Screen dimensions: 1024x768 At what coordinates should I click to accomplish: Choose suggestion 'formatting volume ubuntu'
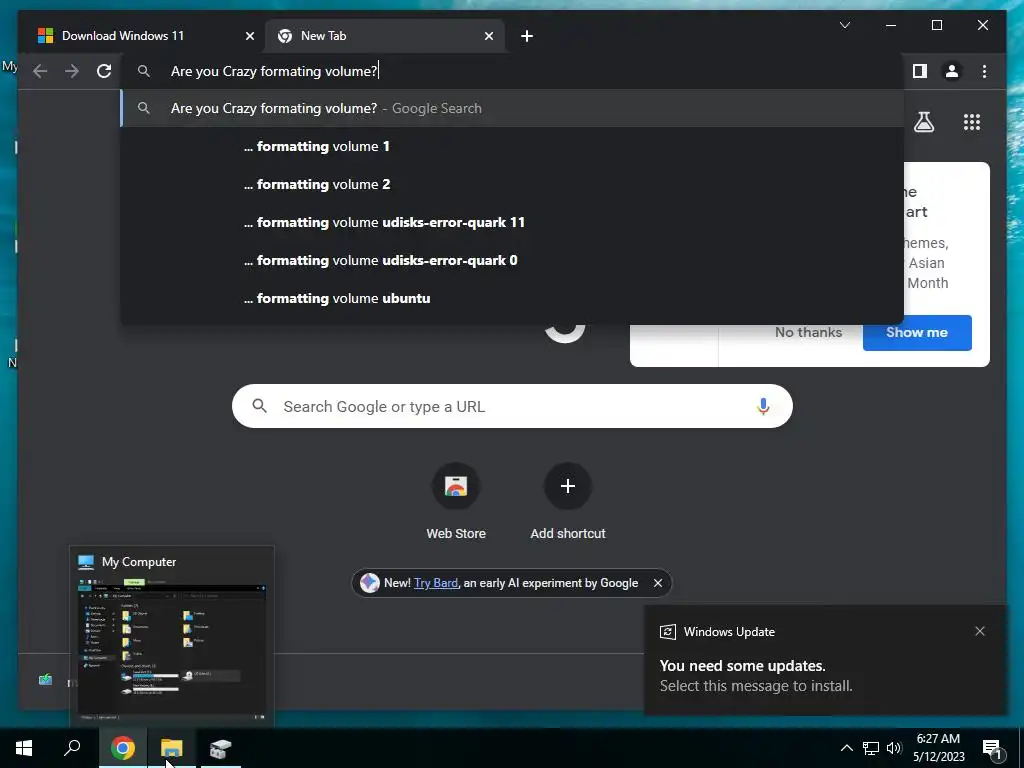click(x=512, y=298)
